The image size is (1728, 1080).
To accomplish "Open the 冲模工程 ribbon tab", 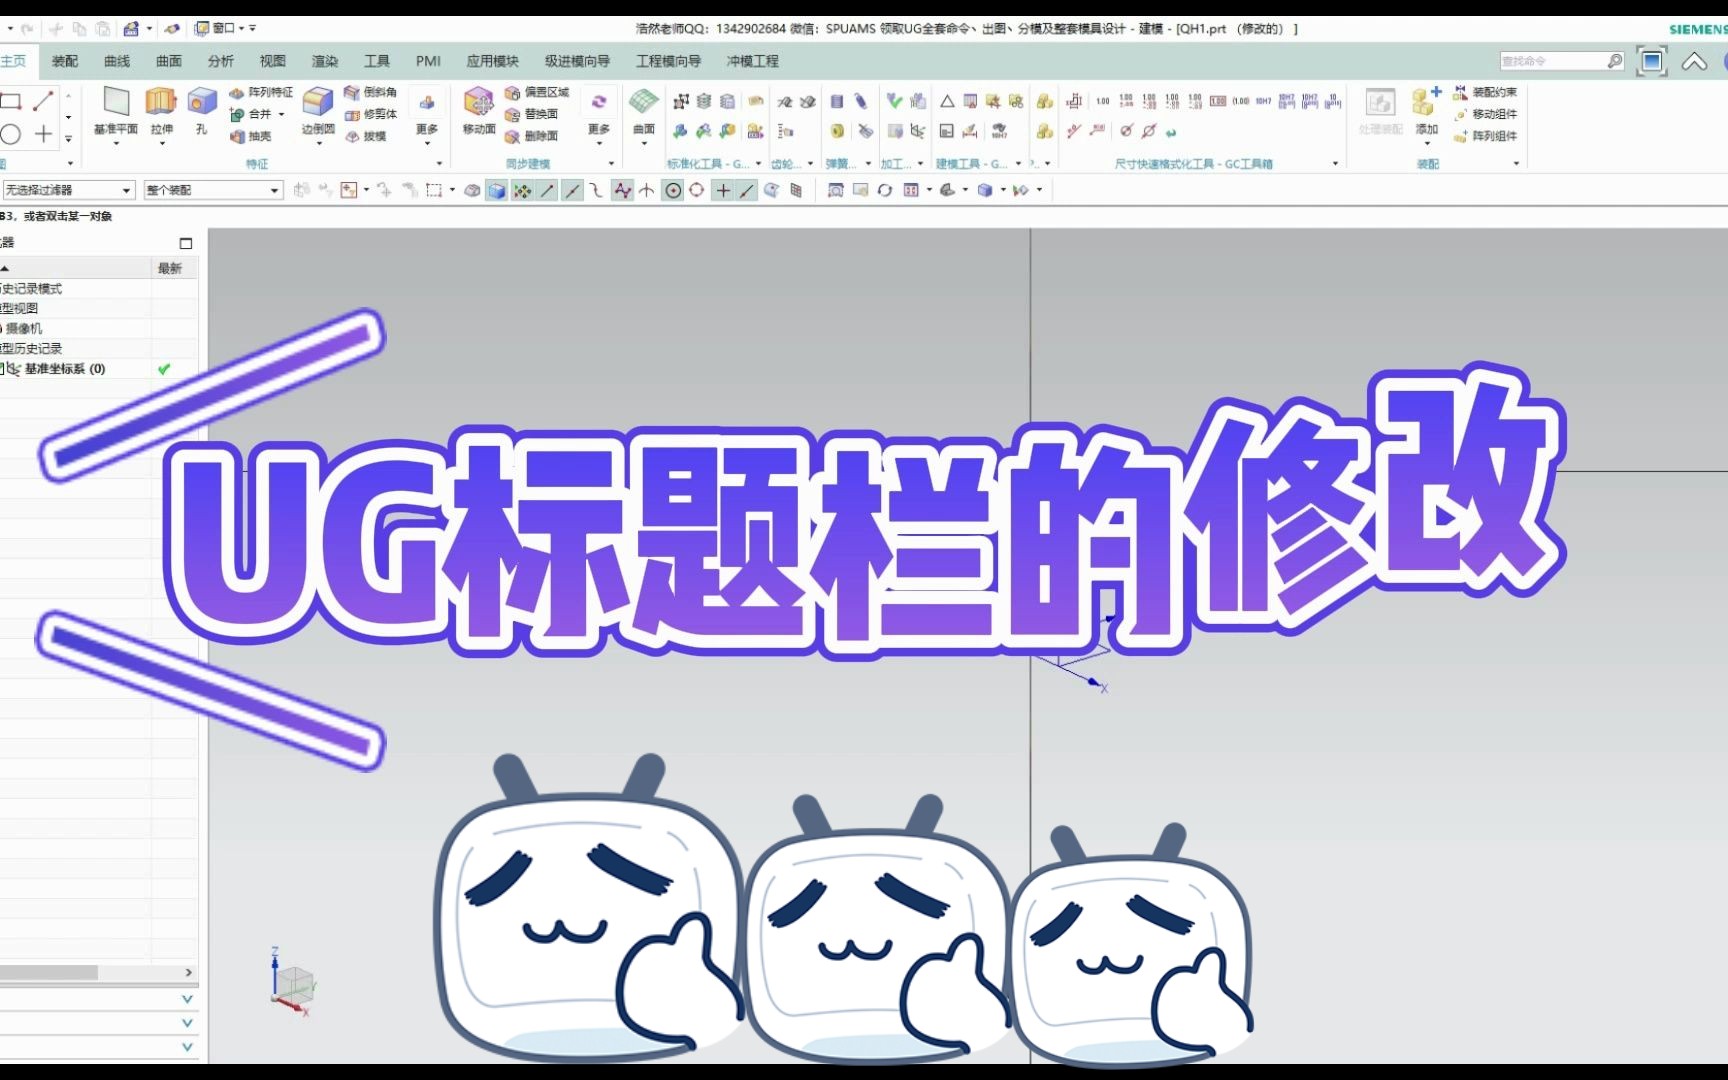I will point(751,61).
